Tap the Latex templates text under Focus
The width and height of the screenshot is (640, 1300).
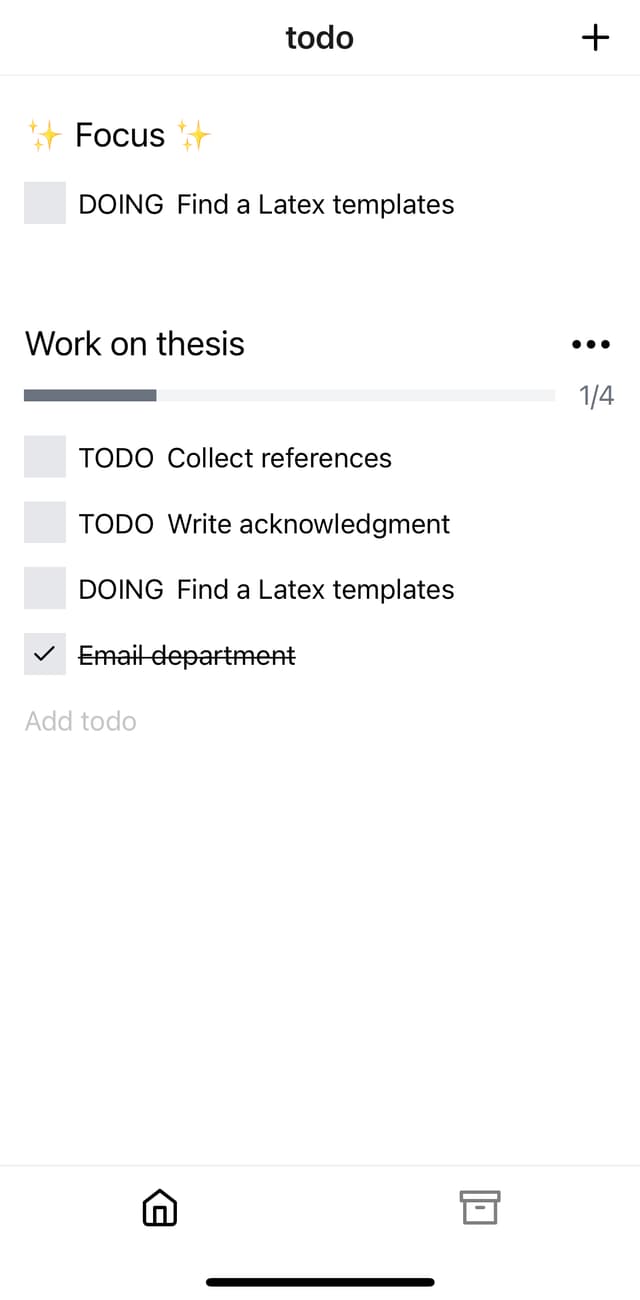pos(315,204)
